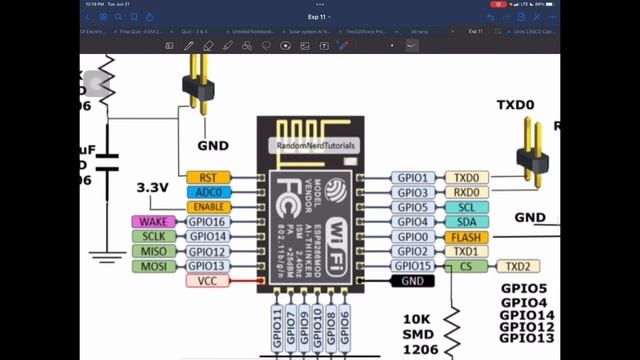
Task: Go back with the back arrow
Action: 88,17
